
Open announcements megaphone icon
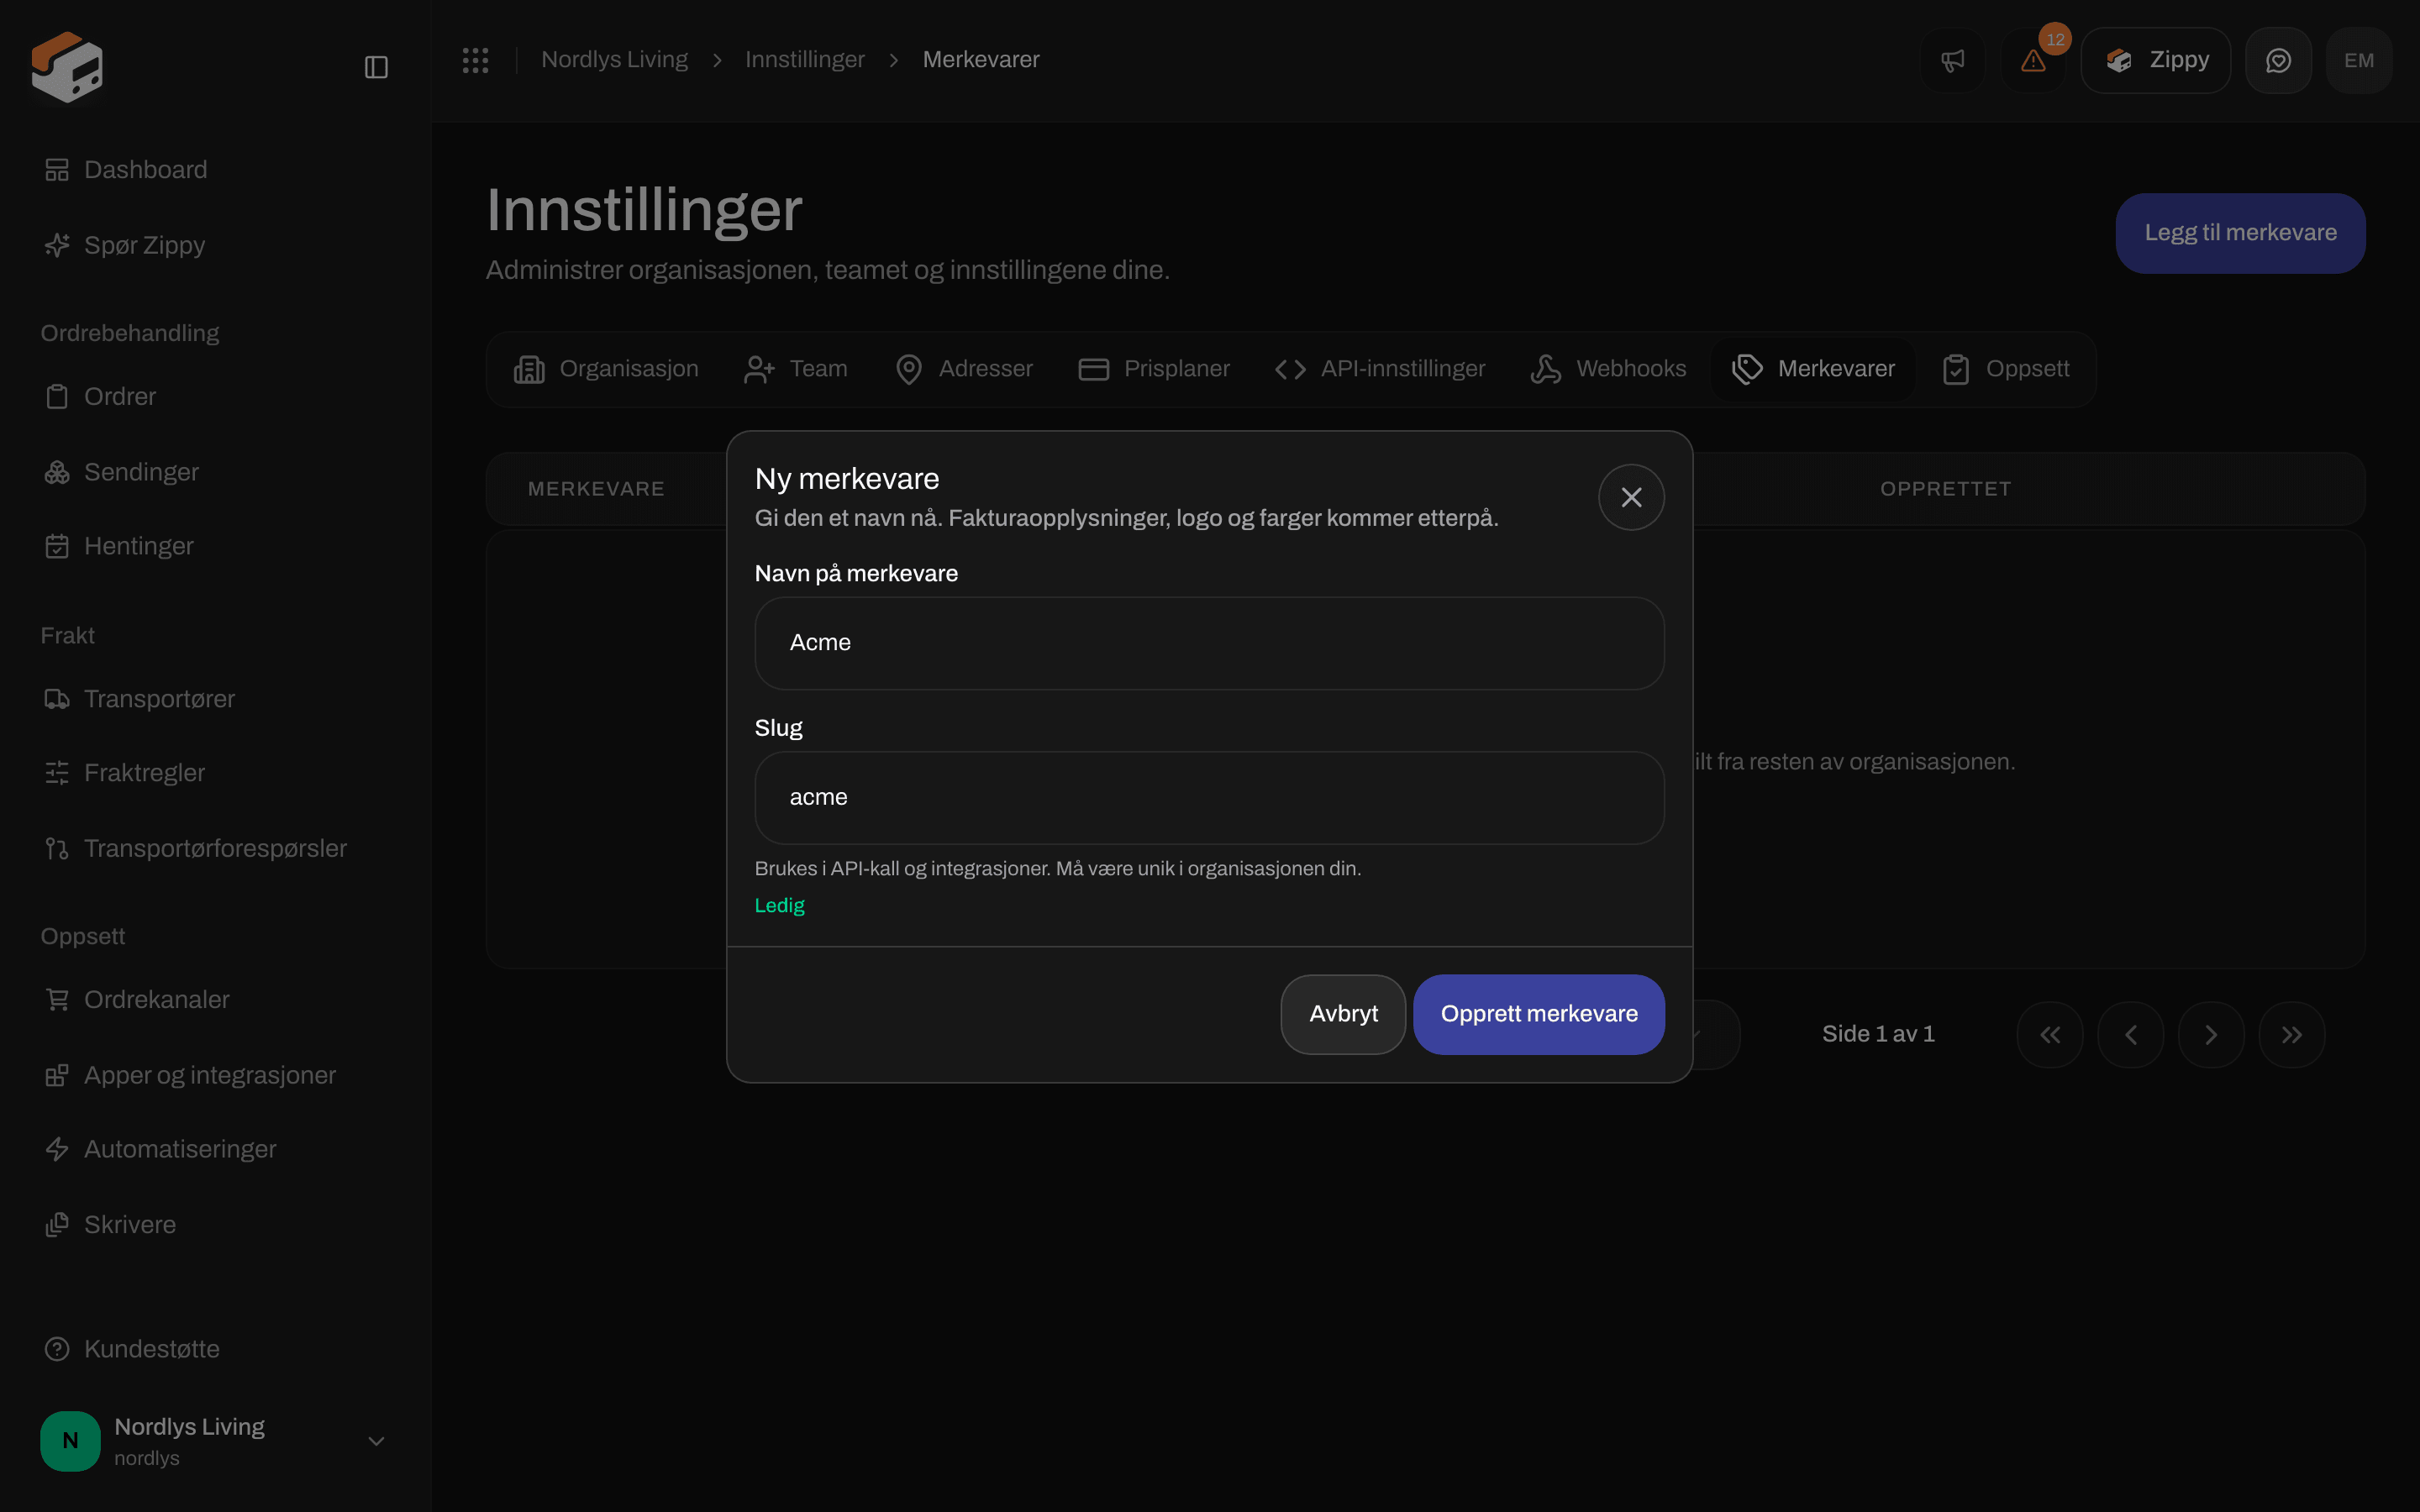click(x=1952, y=60)
